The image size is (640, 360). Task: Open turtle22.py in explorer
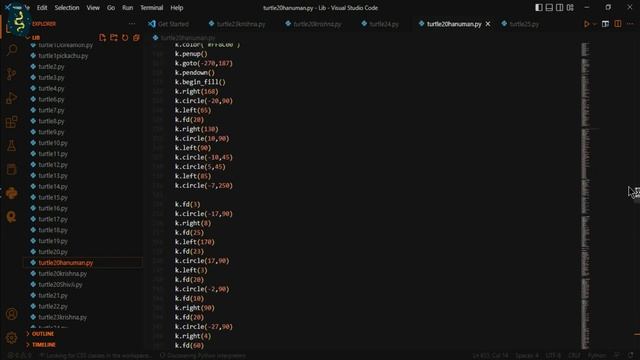[53, 306]
